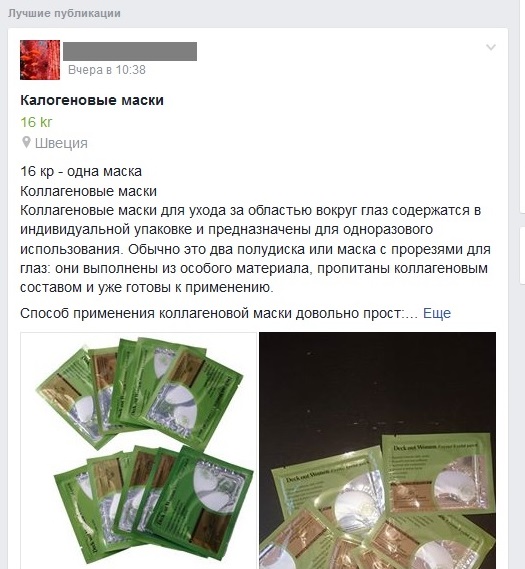This screenshot has height=569, width=525.
Task: Click the timestamp Вчера в 10:38
Action: coord(107,70)
